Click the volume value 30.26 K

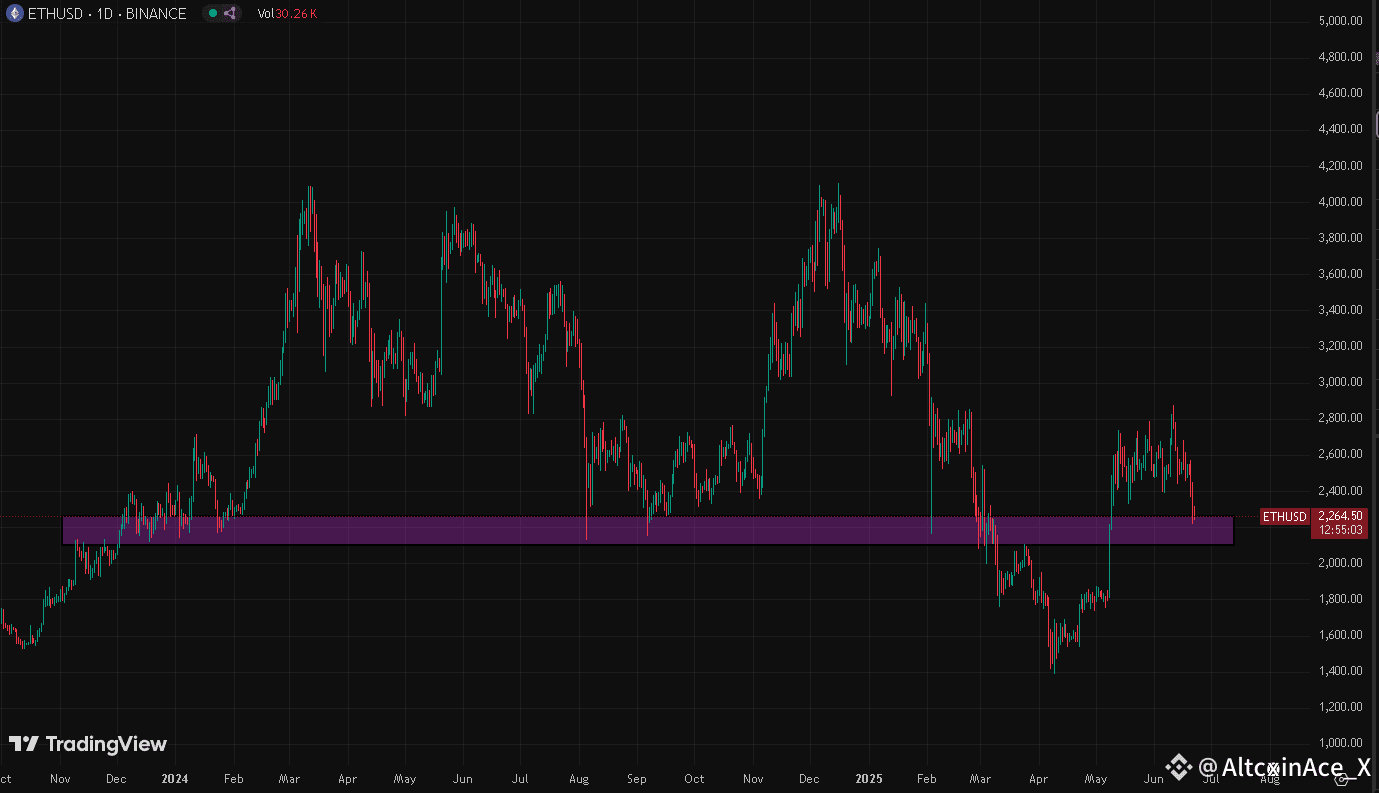(295, 13)
